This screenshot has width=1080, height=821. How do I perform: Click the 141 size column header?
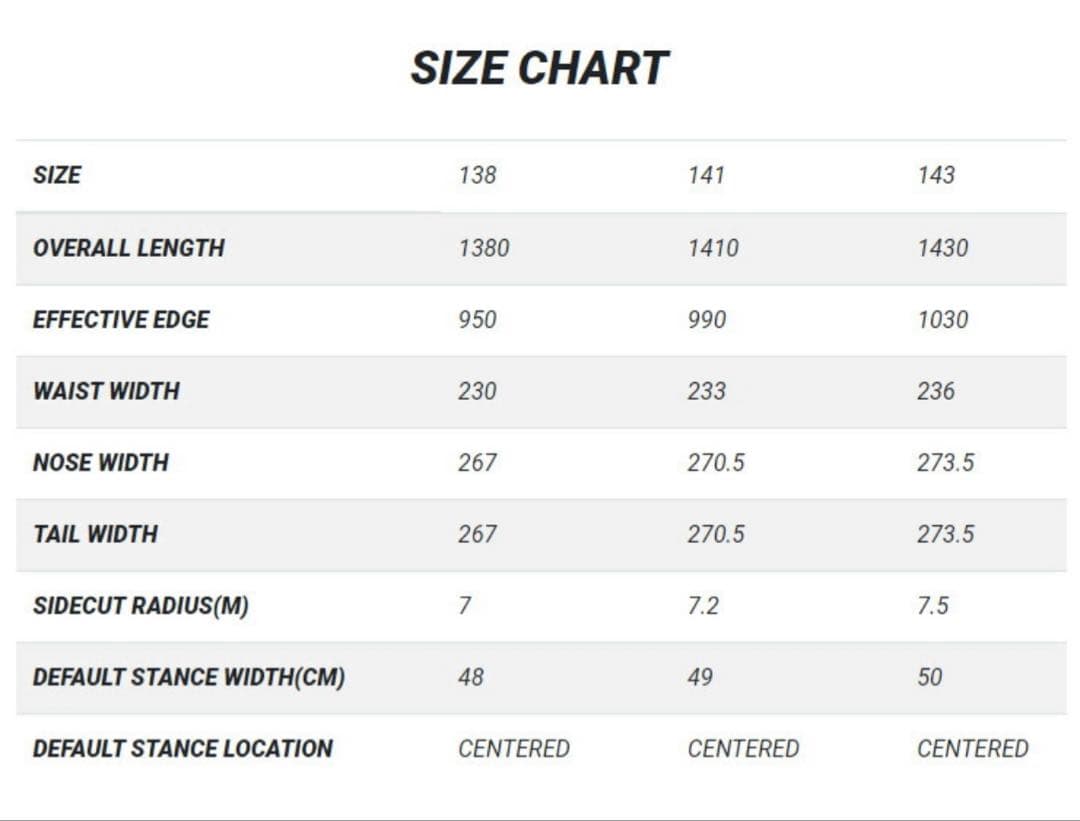[x=706, y=175]
